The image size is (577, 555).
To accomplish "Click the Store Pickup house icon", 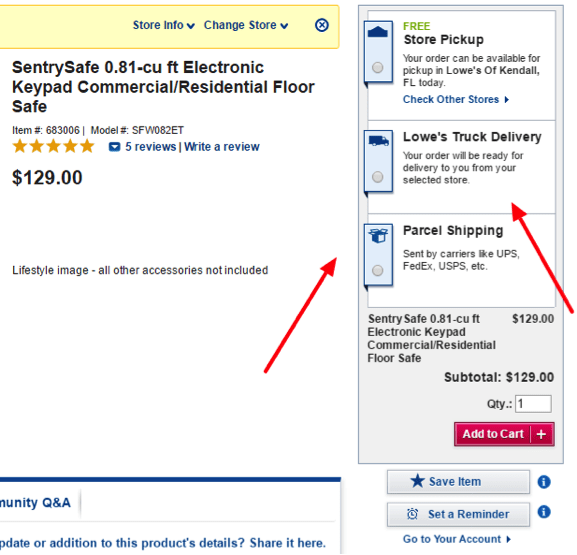I will 378,32.
